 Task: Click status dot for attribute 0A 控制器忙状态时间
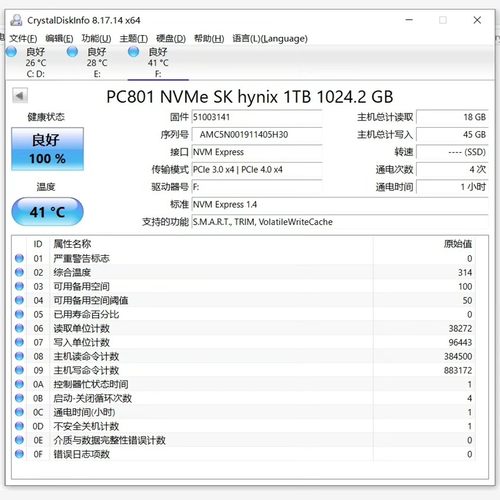click(x=19, y=384)
